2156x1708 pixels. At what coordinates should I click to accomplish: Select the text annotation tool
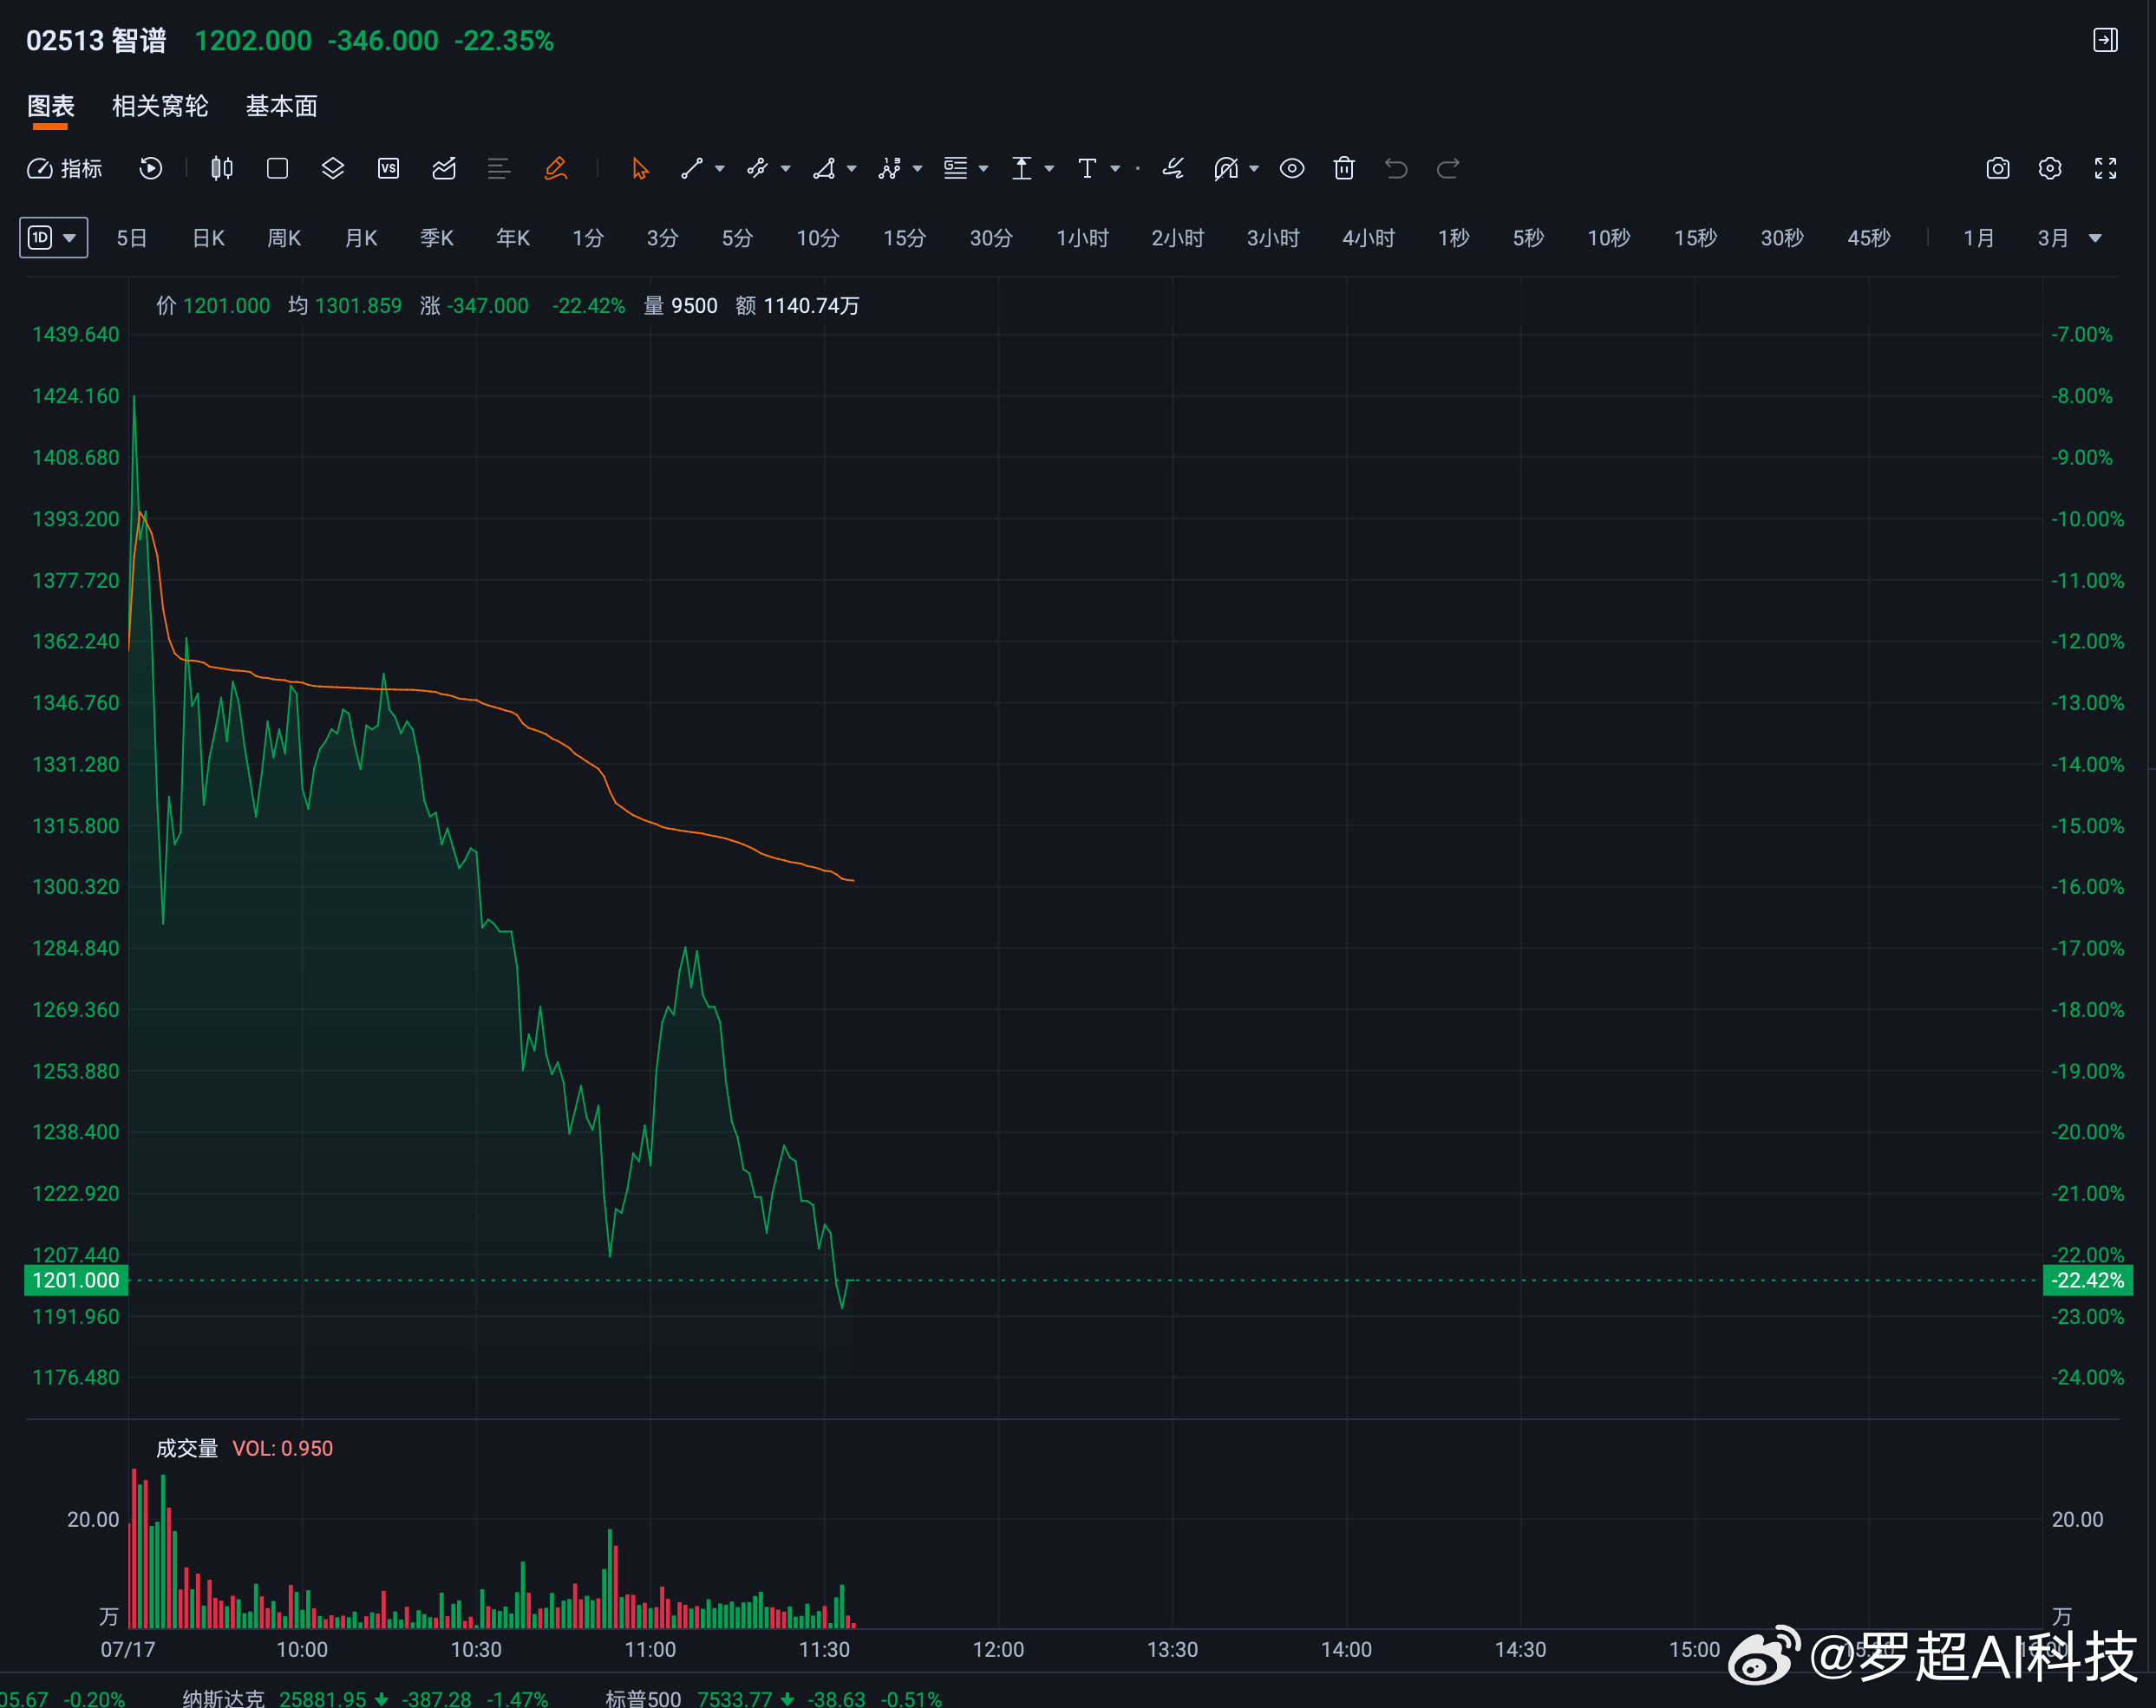point(1087,168)
